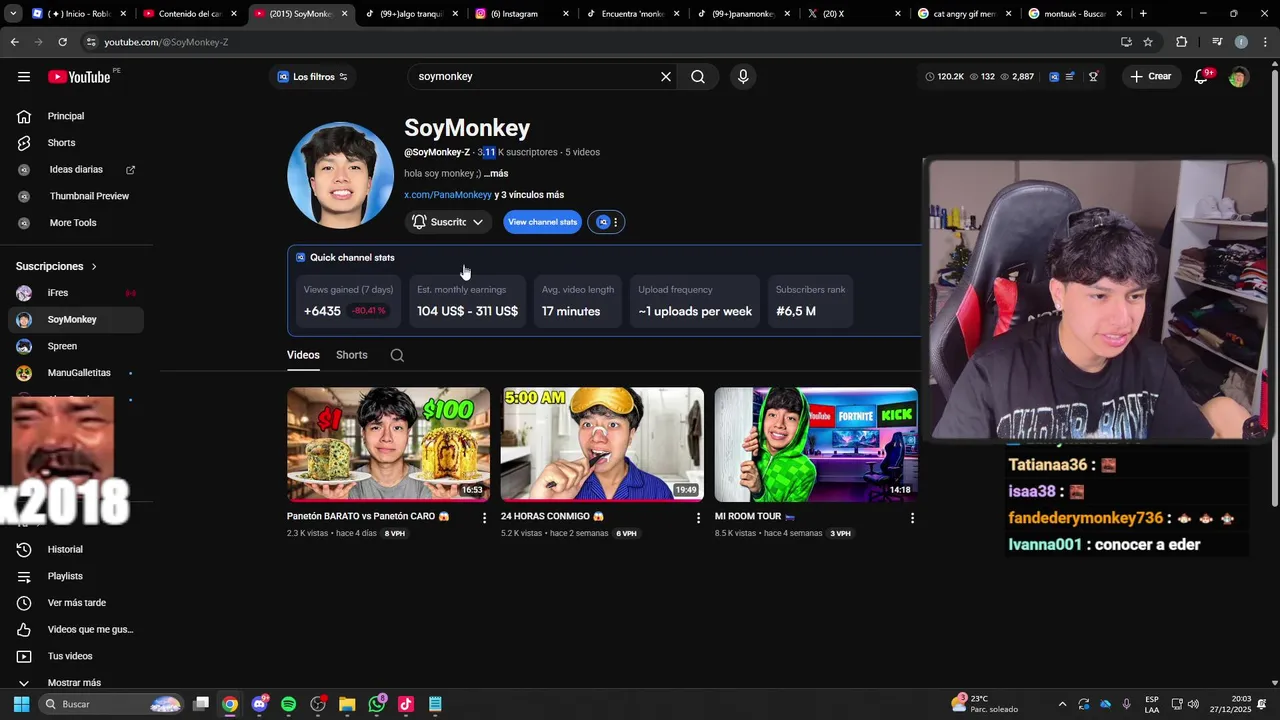Click the blue extension icon in header stats
Image resolution: width=1280 pixels, height=720 pixels.
(x=1054, y=77)
